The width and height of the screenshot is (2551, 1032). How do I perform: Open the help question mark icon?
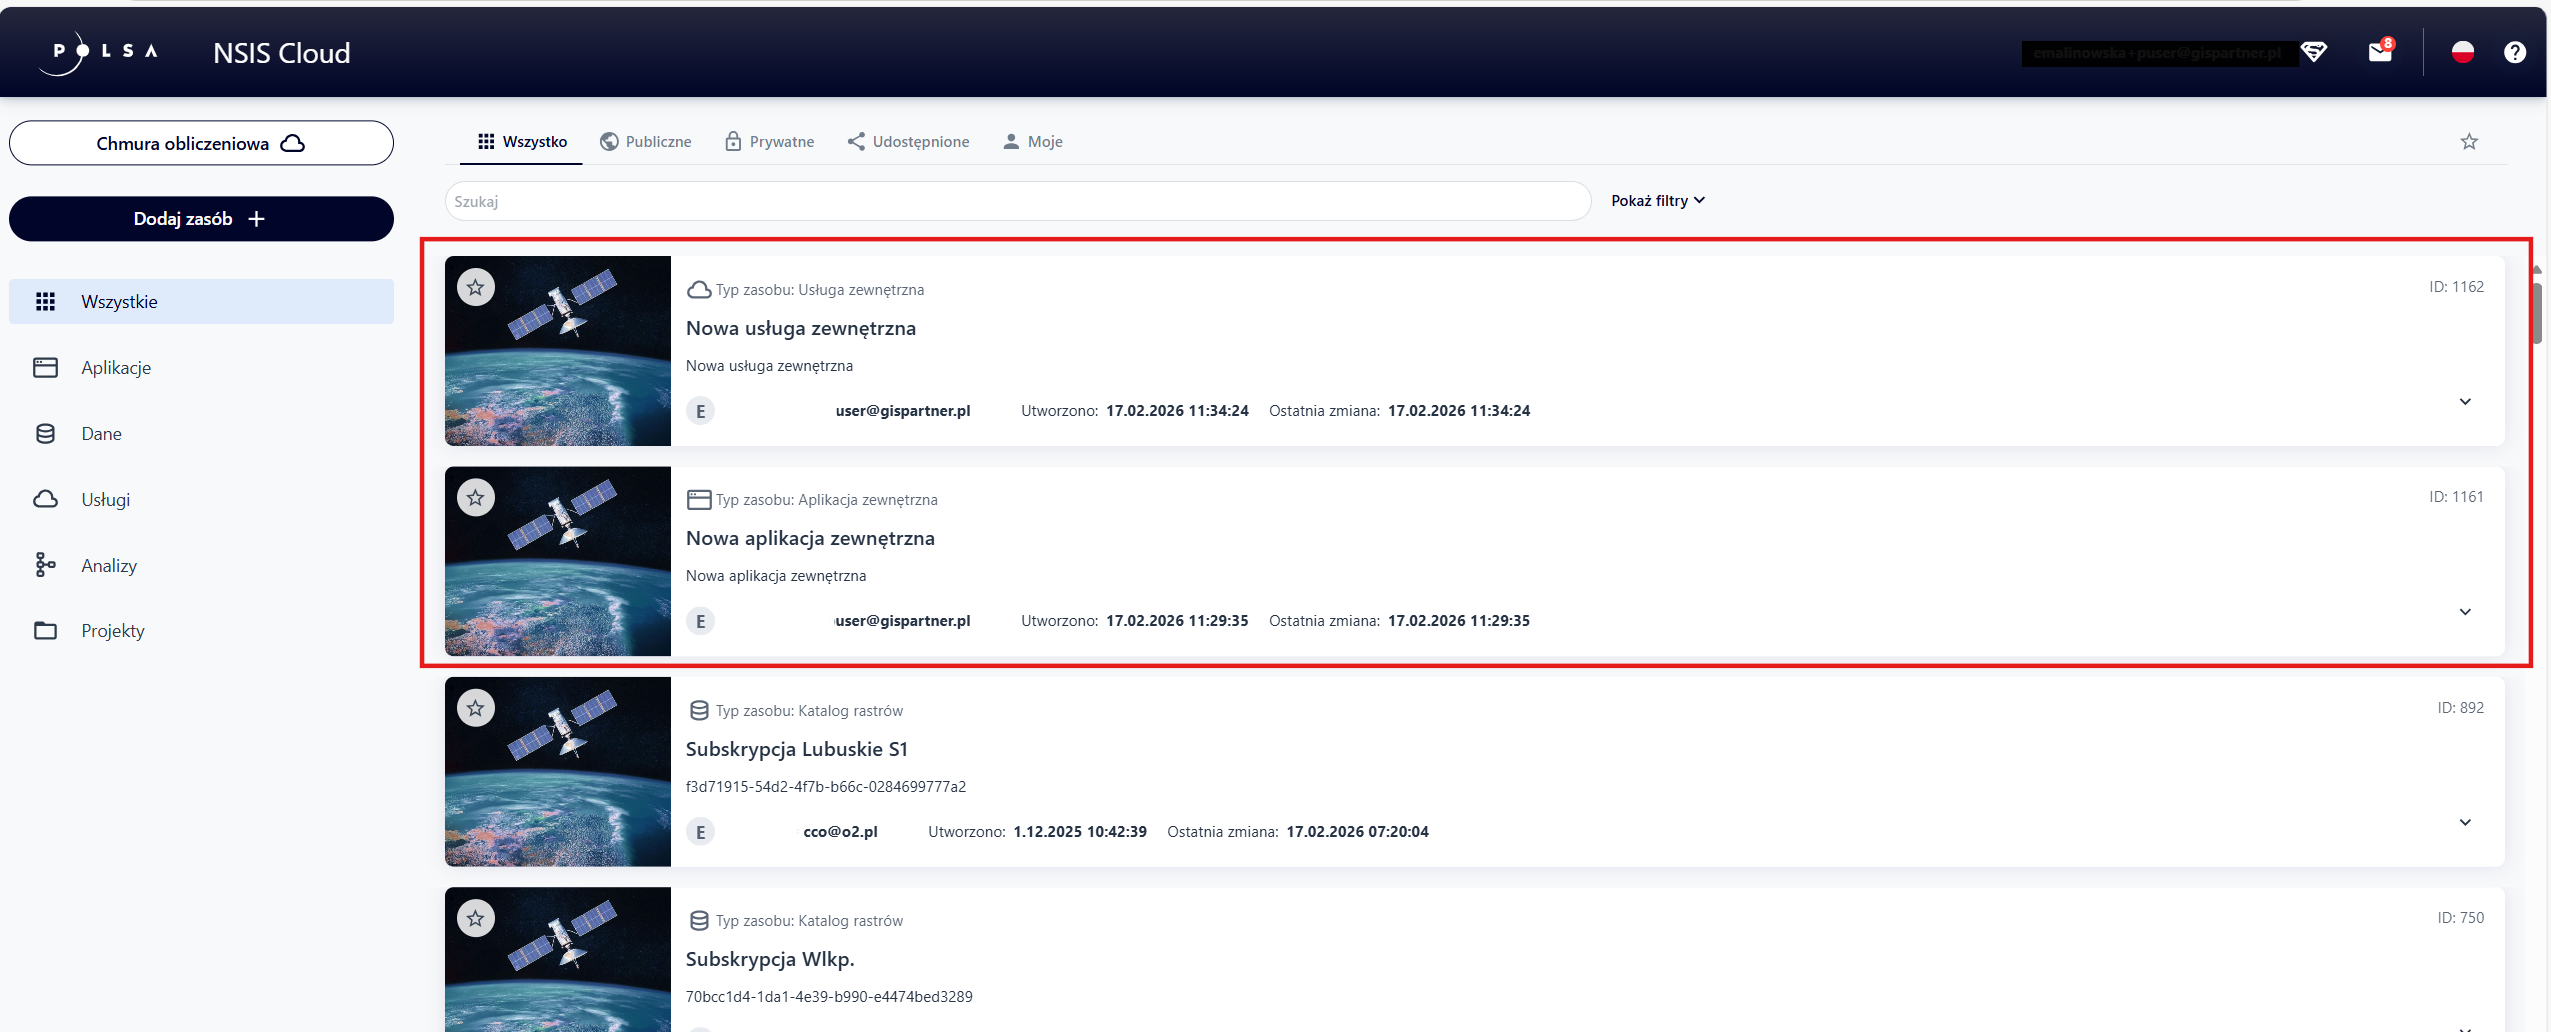pyautogui.click(x=2514, y=52)
